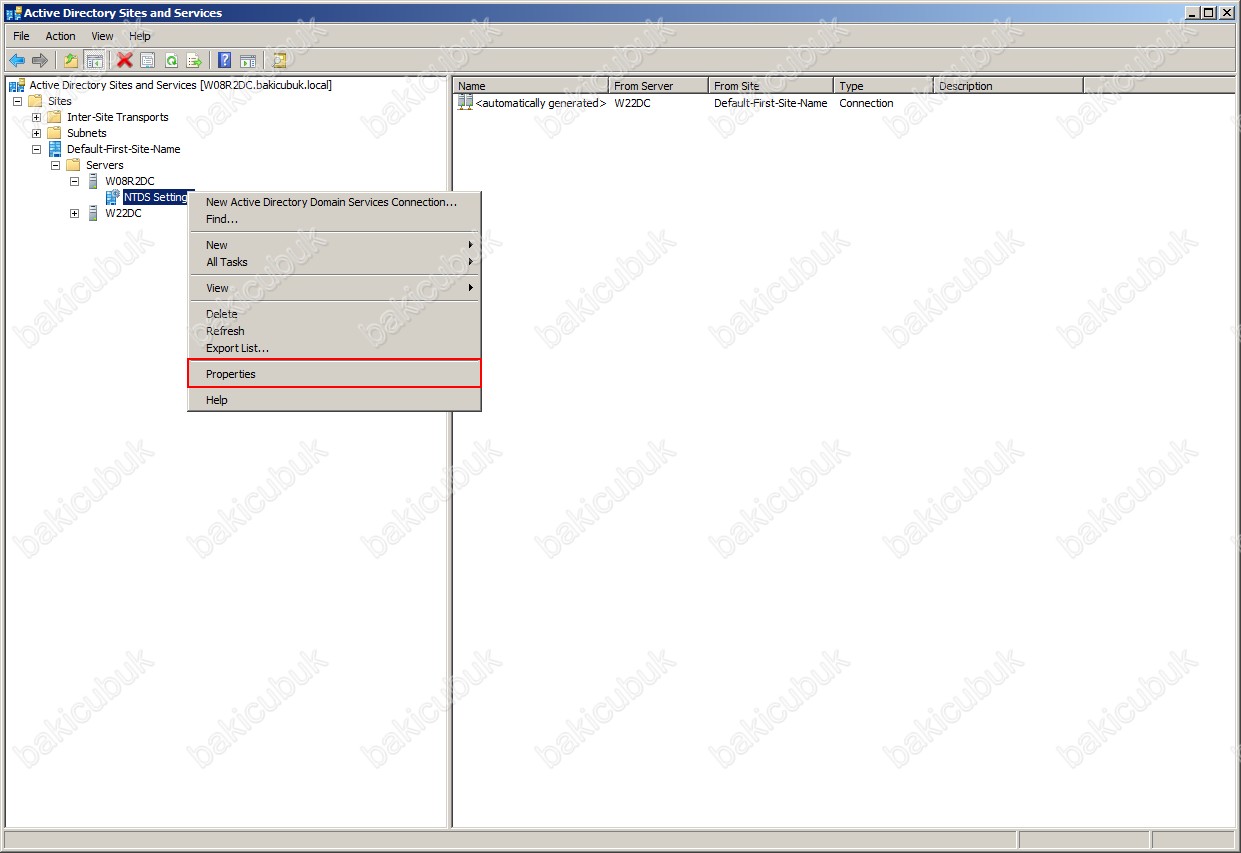Select Find... in the context menu
The width and height of the screenshot is (1241, 853).
[335, 219]
